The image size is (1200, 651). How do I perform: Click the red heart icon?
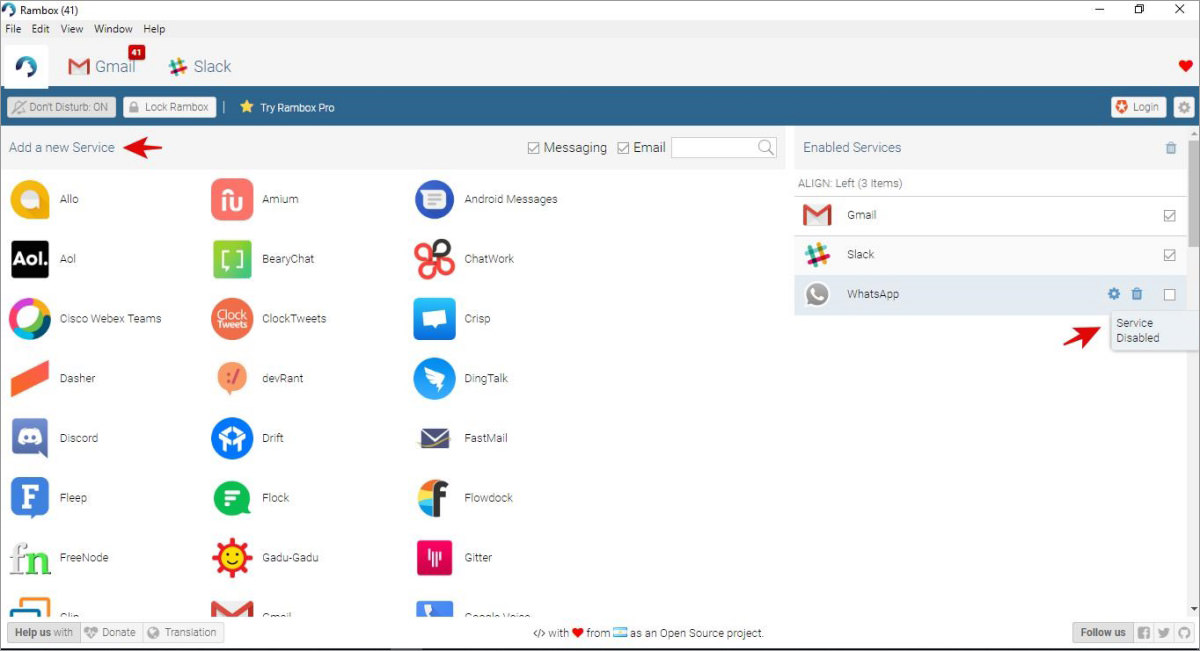[x=1186, y=66]
